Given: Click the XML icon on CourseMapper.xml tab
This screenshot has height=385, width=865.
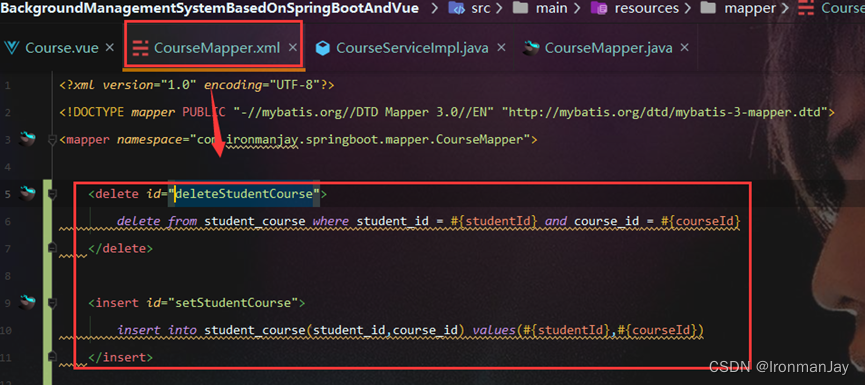Looking at the screenshot, I should pyautogui.click(x=141, y=49).
